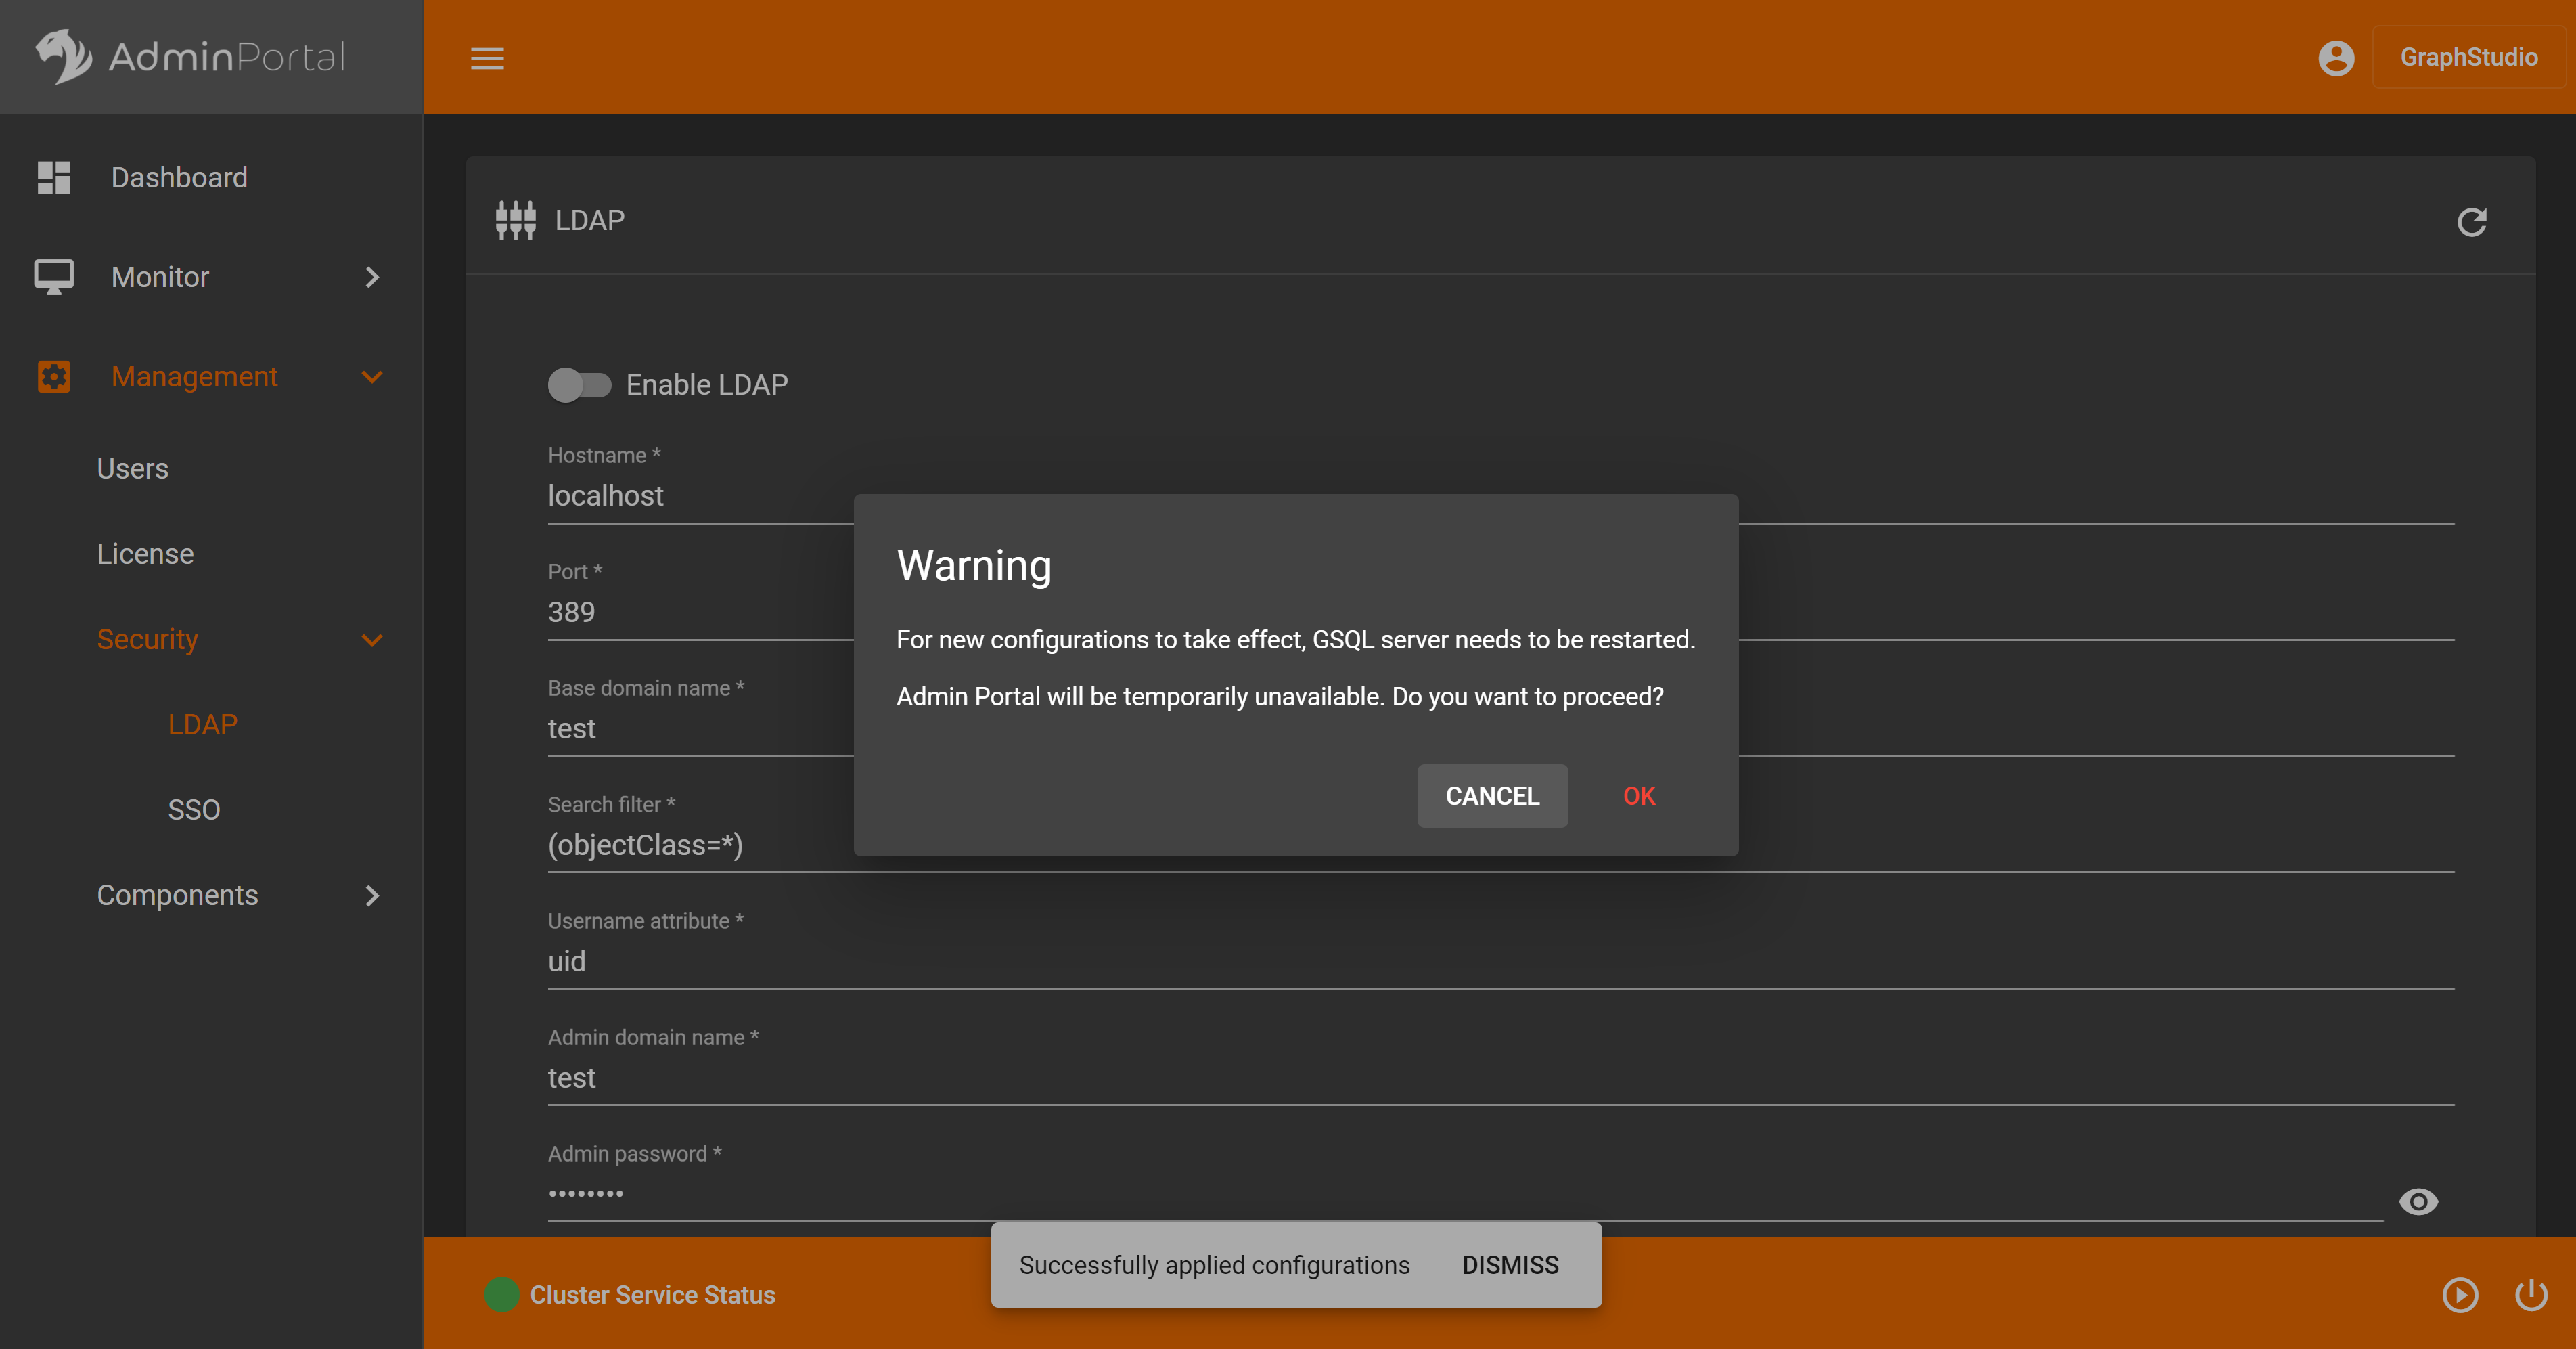Expand the Components submenu chevron

372,895
